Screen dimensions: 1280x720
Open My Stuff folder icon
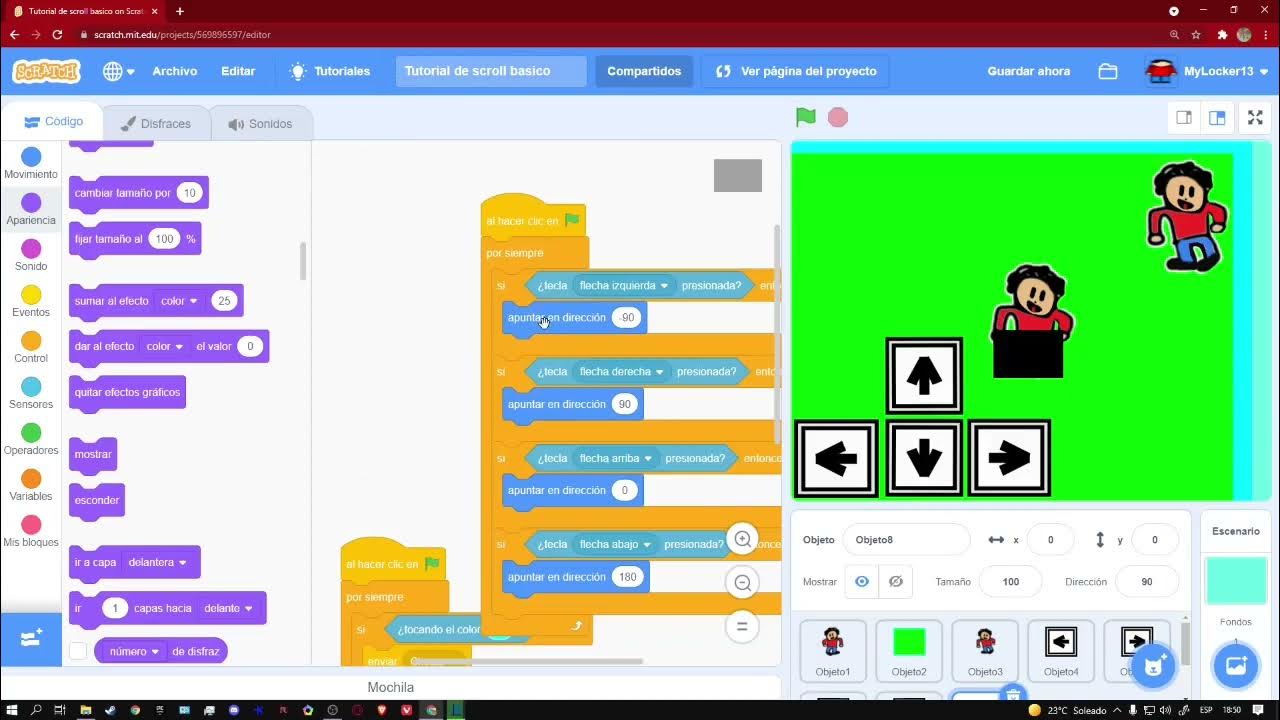click(x=1107, y=71)
